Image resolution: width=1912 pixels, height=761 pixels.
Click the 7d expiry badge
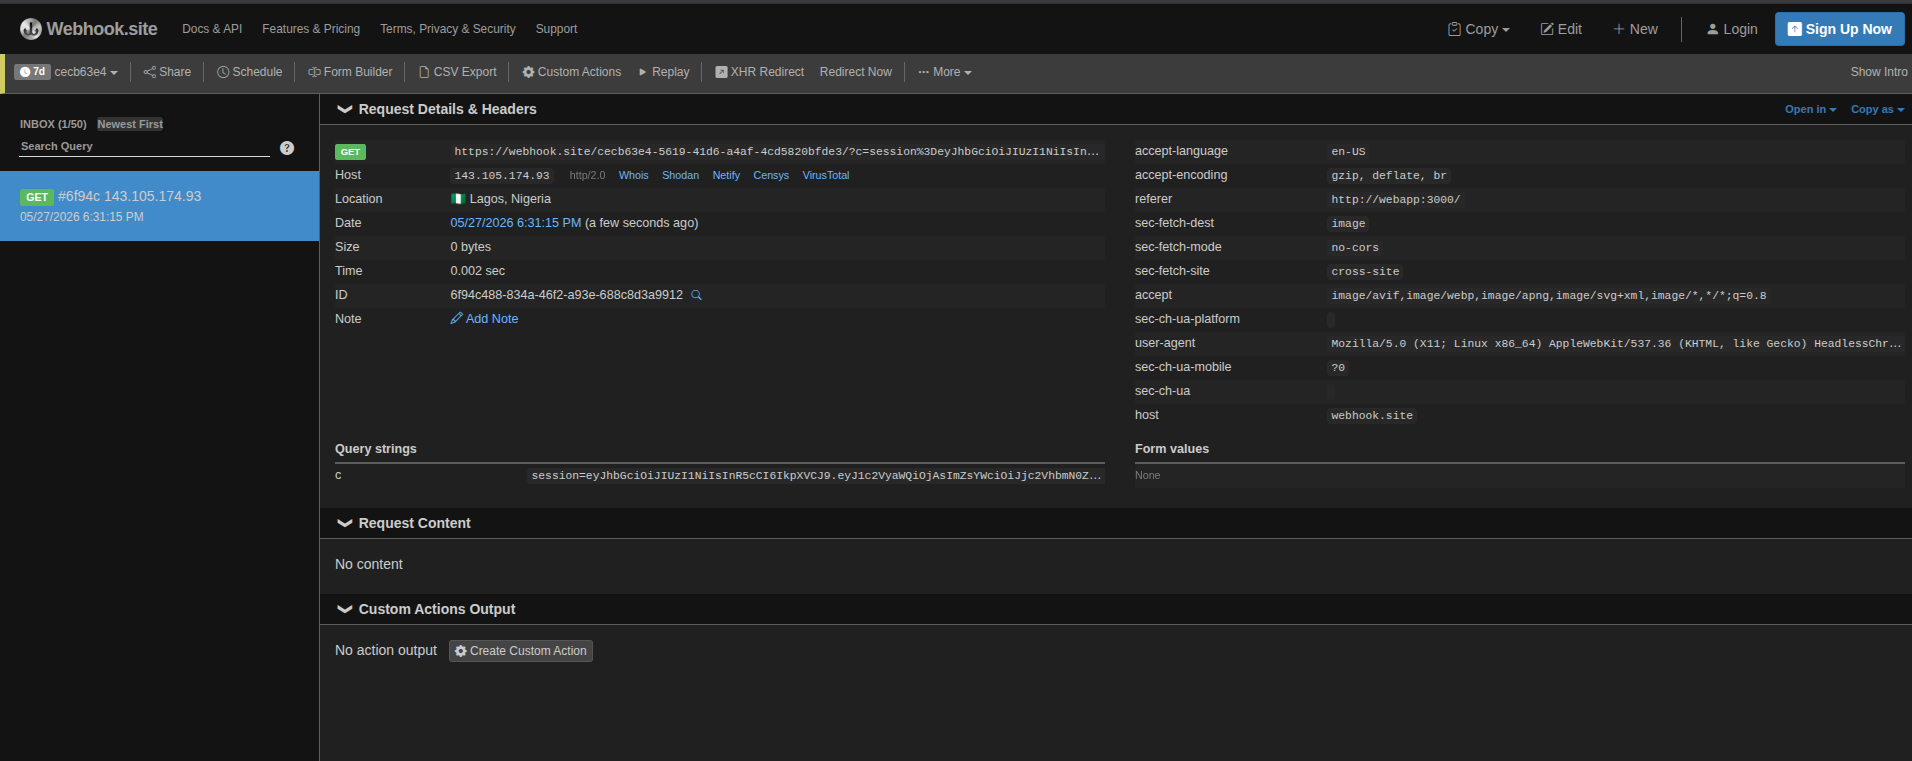click(x=32, y=72)
